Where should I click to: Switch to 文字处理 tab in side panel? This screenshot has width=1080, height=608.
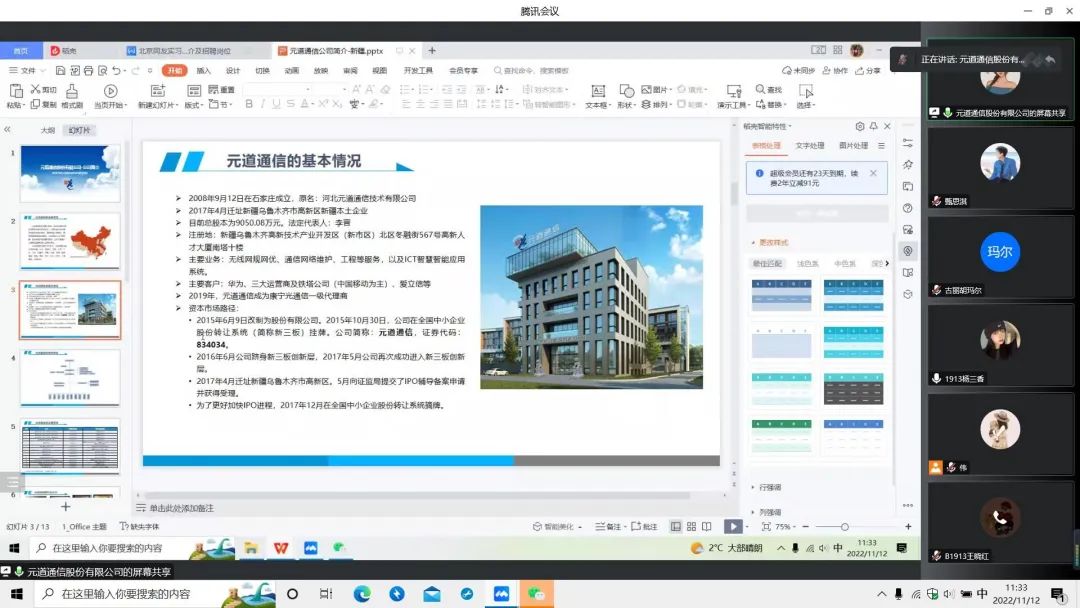809,145
